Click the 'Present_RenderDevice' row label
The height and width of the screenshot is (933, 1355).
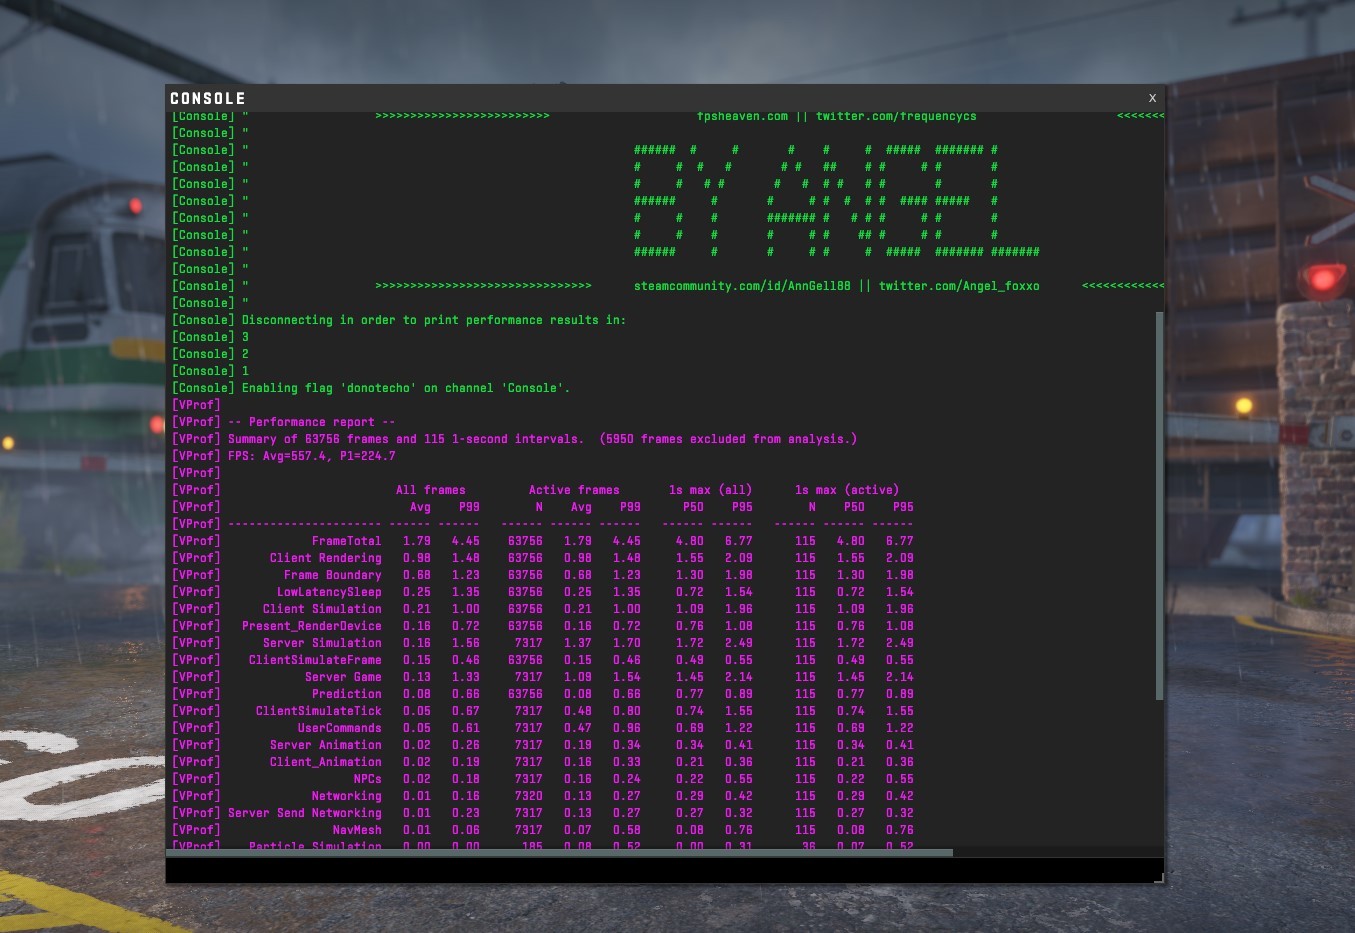[x=312, y=626]
